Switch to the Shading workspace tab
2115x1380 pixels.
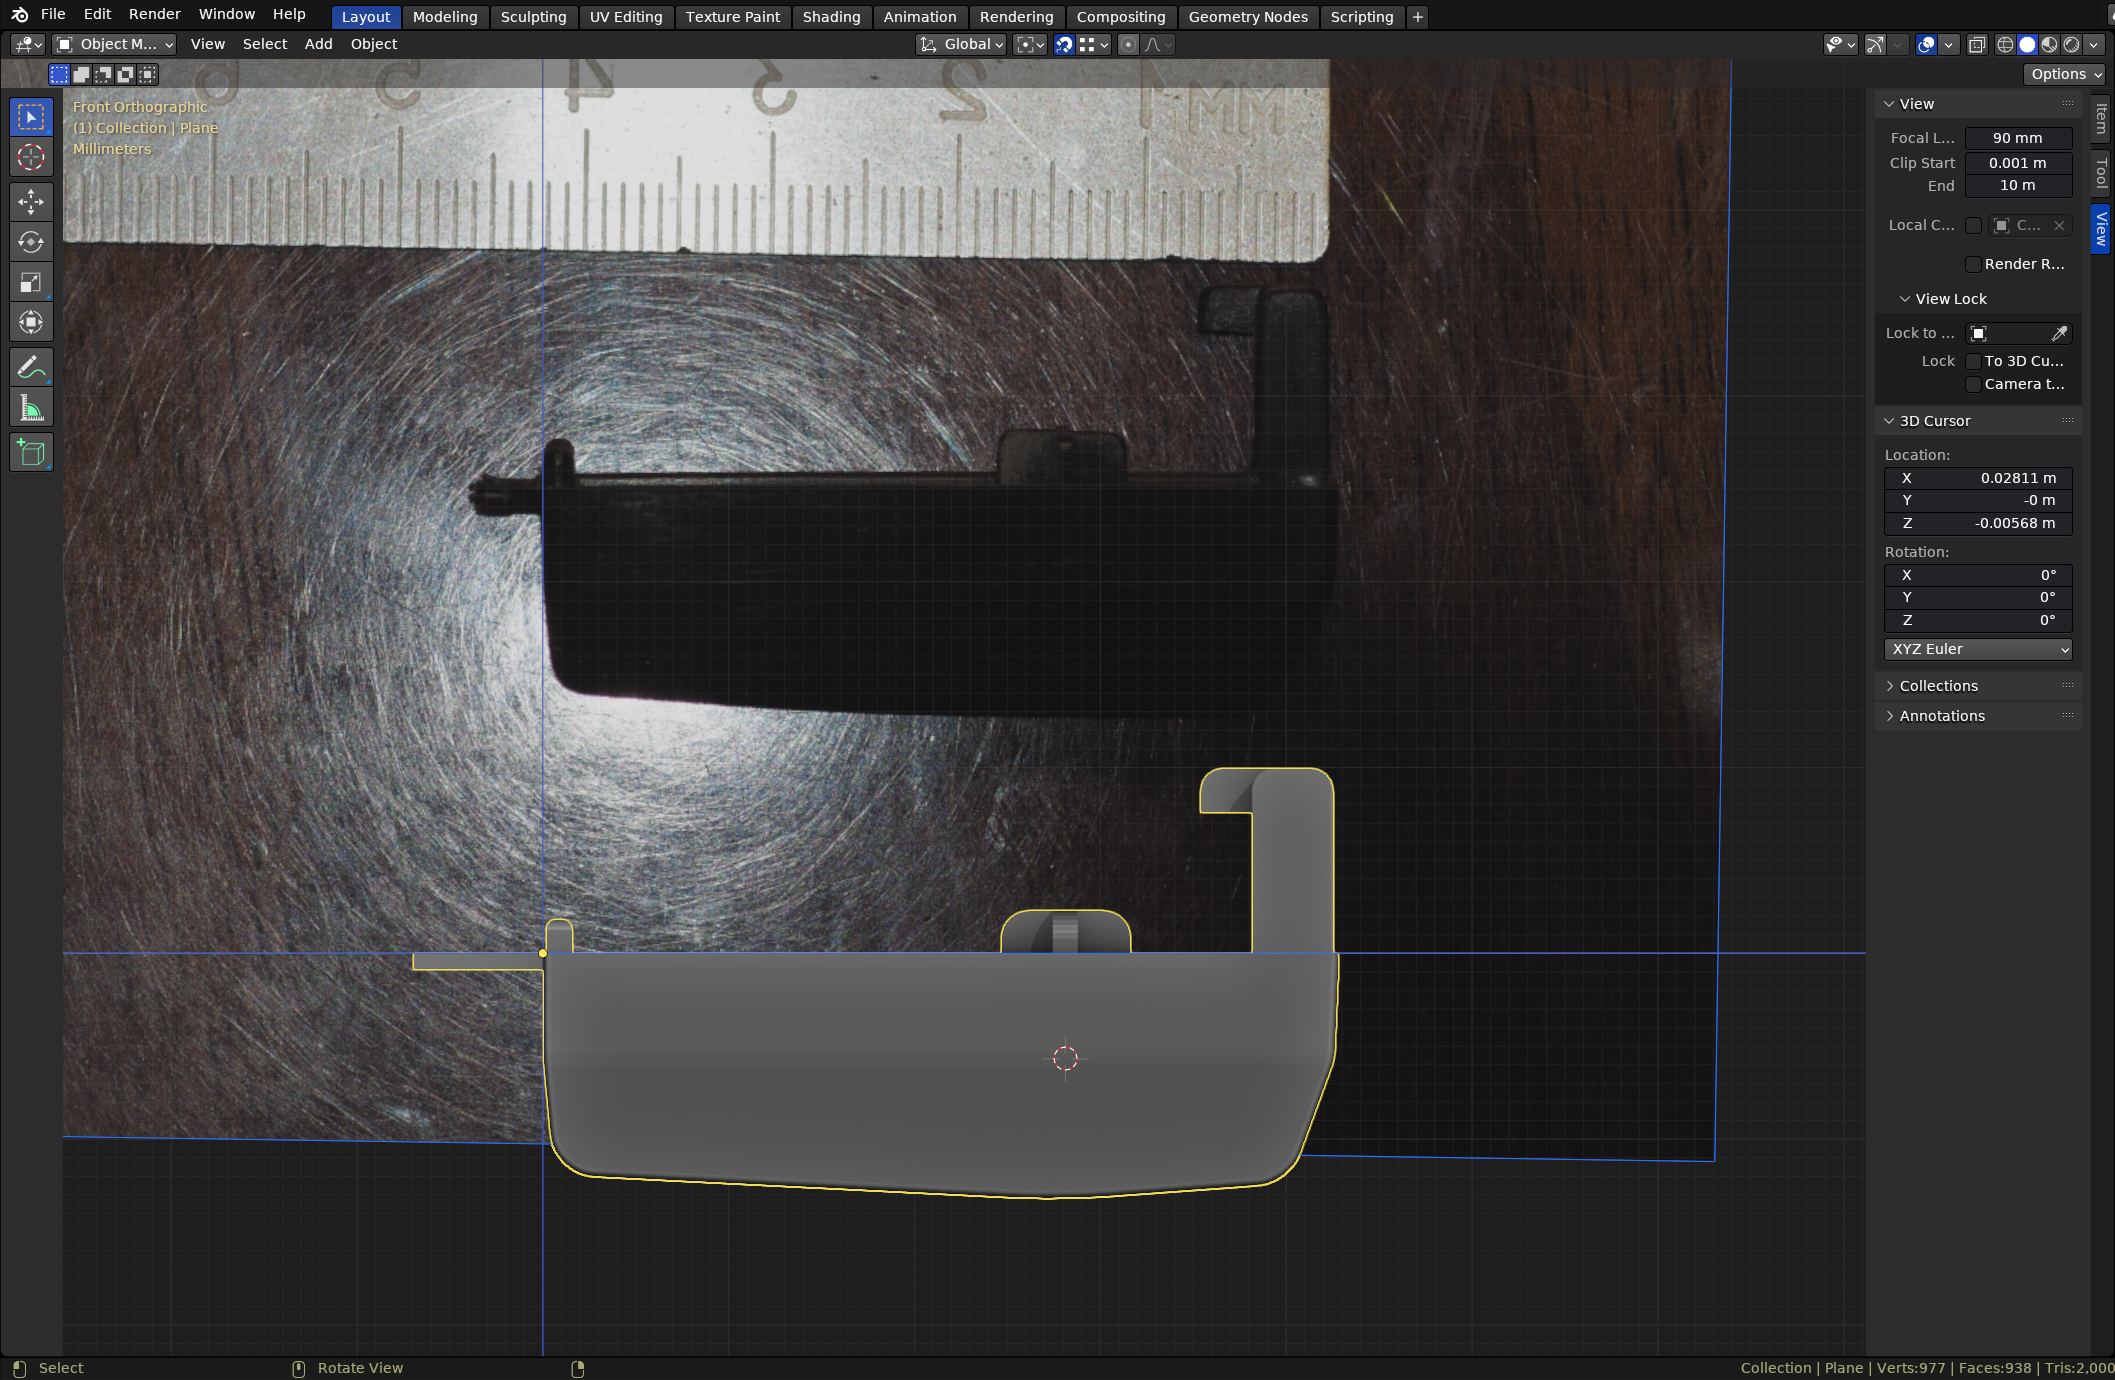point(829,15)
